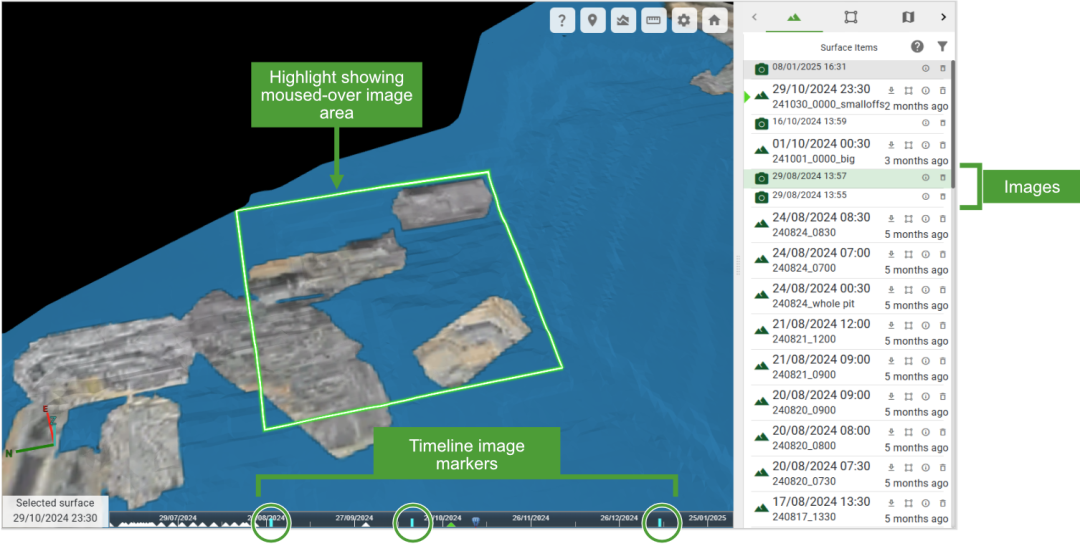Show info for 29/10/2024 23:30 surface
Image resolution: width=1080 pixels, height=546 pixels.
click(x=926, y=90)
